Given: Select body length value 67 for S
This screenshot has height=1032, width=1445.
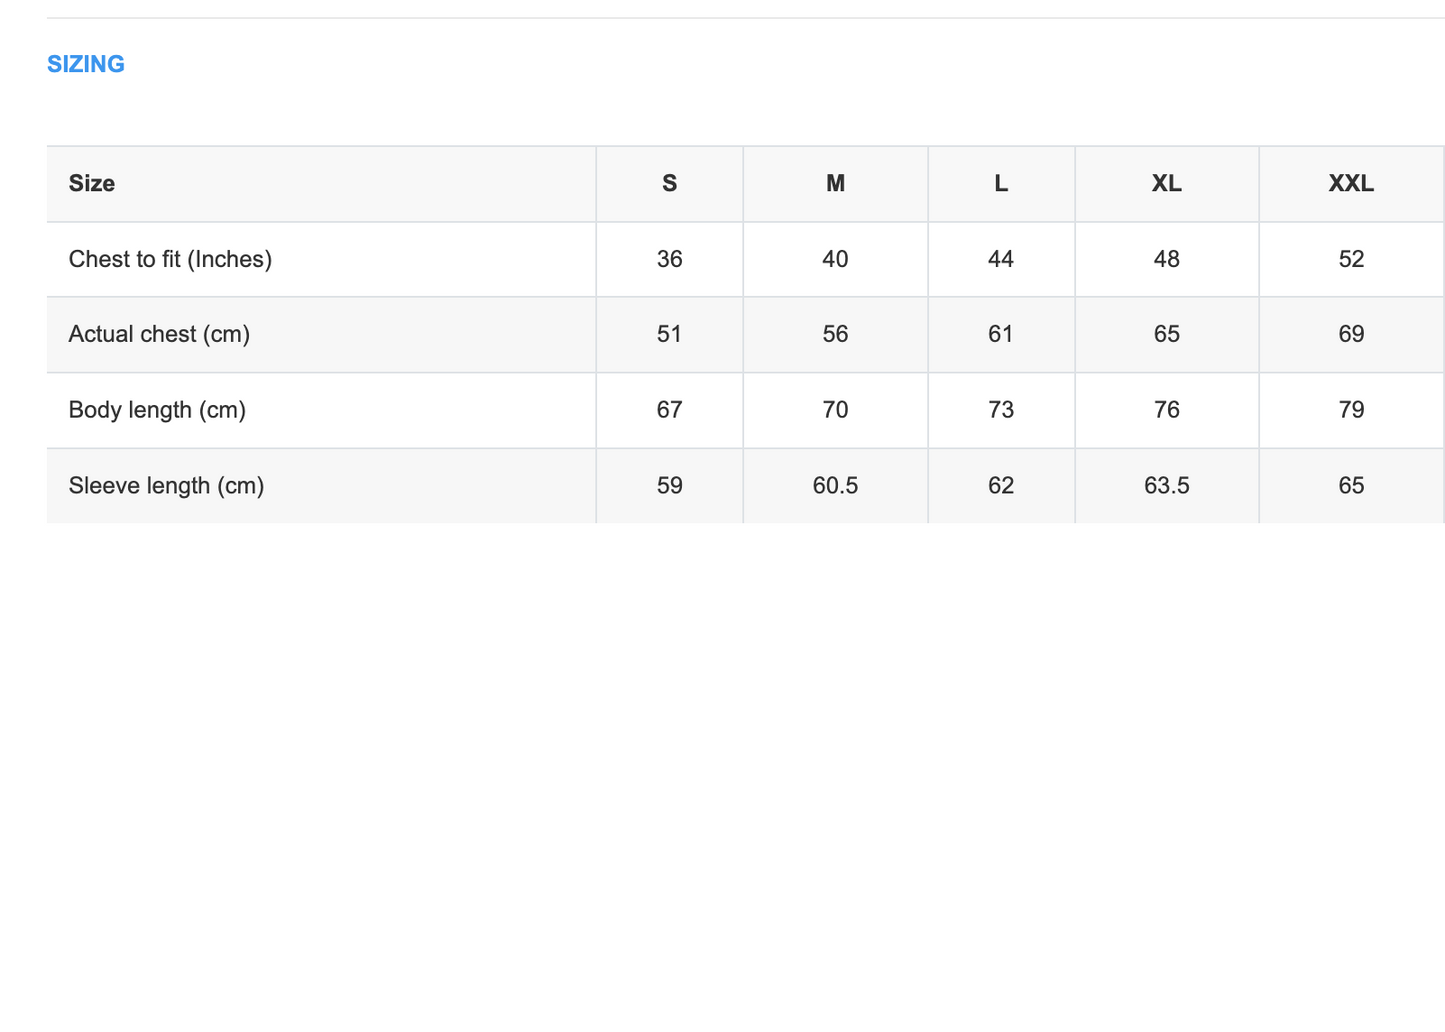Looking at the screenshot, I should click(x=669, y=410).
